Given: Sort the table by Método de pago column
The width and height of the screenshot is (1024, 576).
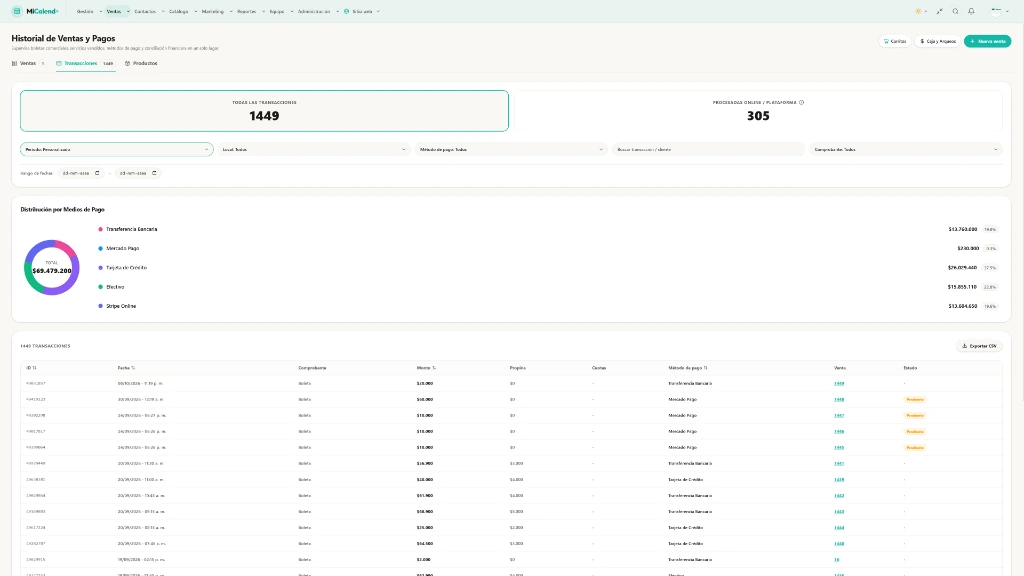Looking at the screenshot, I should [688, 368].
